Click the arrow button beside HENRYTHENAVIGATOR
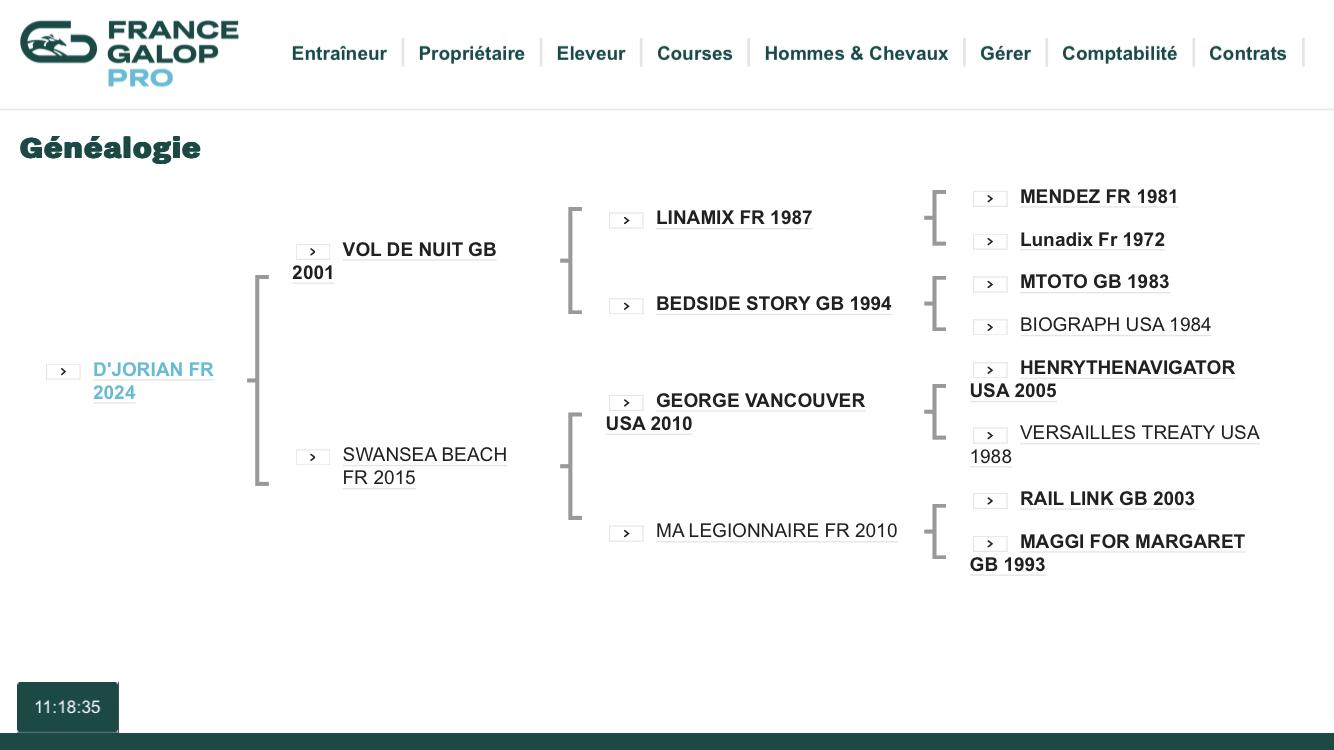 tap(990, 370)
